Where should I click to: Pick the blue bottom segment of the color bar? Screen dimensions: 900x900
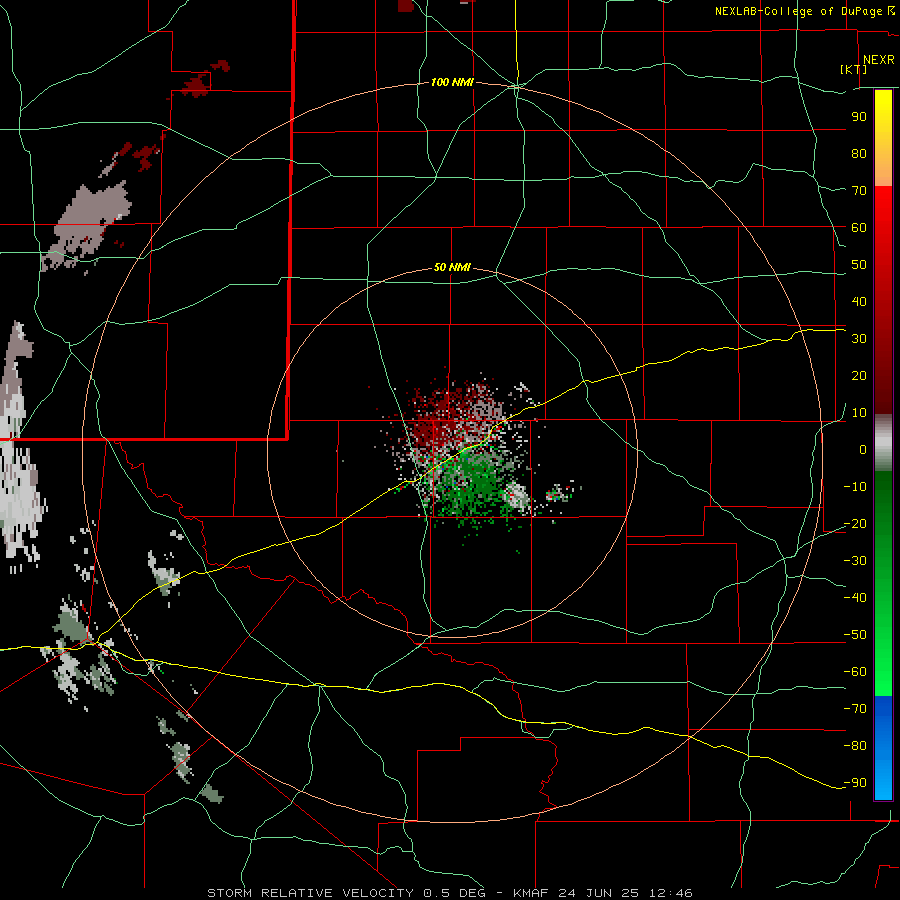tap(883, 748)
